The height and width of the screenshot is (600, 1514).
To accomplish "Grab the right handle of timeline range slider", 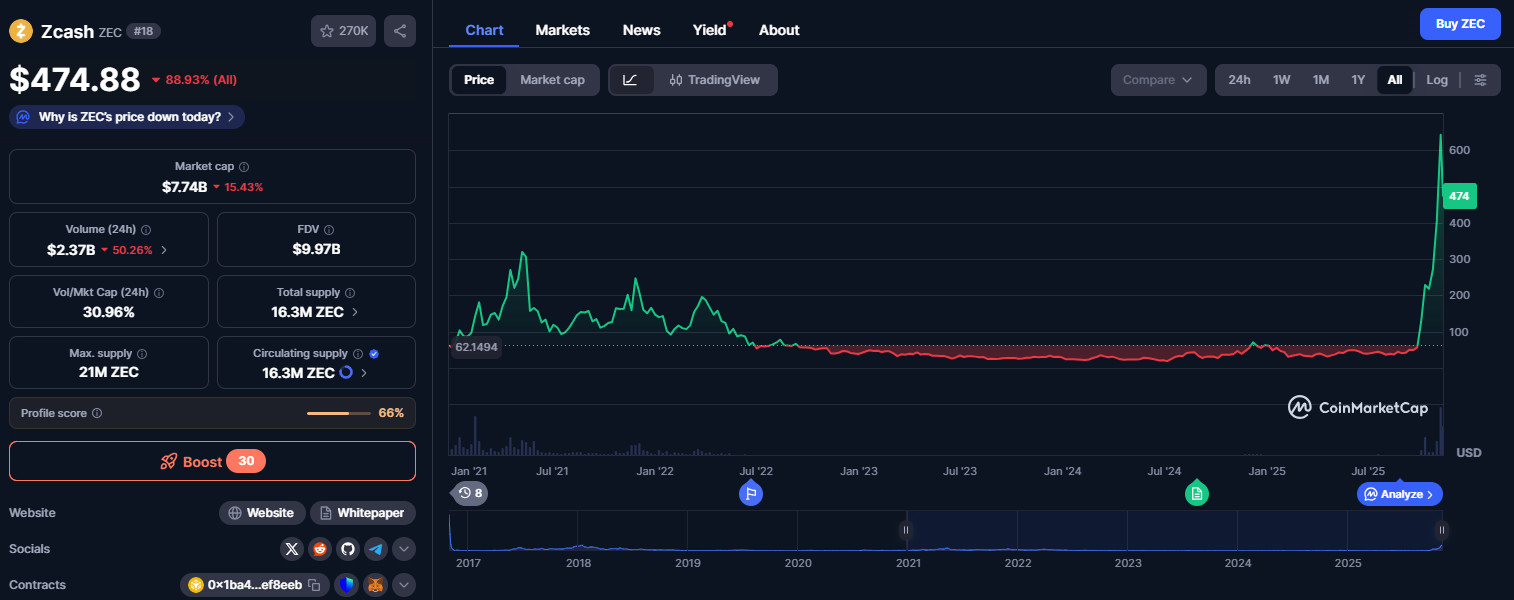I will 1441,530.
